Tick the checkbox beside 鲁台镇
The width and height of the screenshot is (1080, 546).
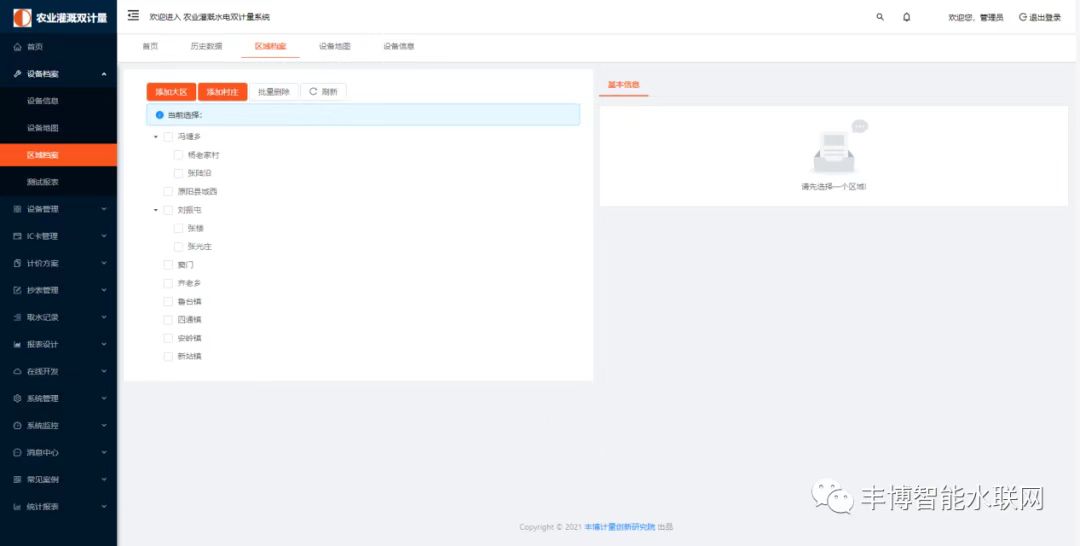168,301
